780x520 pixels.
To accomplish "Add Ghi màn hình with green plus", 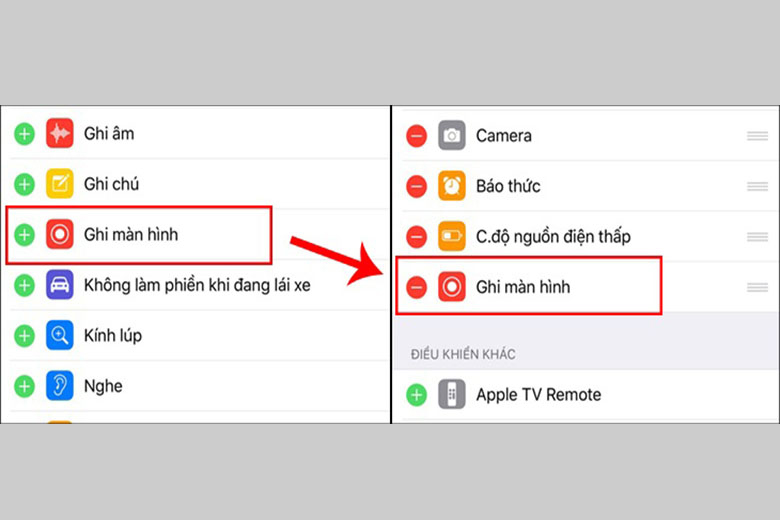I will pyautogui.click(x=24, y=235).
